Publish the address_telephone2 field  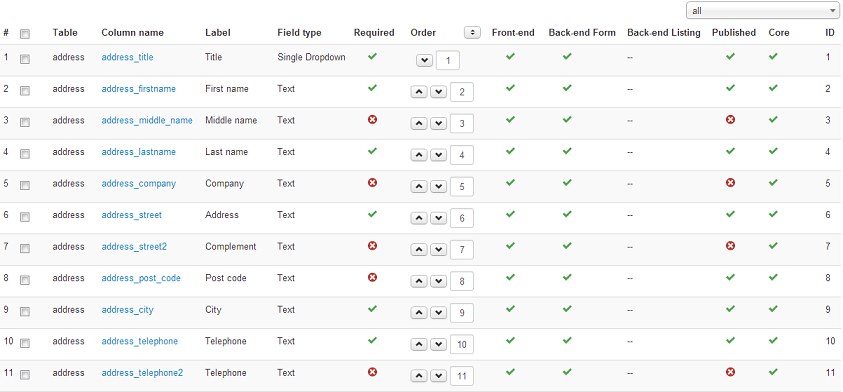(x=730, y=372)
